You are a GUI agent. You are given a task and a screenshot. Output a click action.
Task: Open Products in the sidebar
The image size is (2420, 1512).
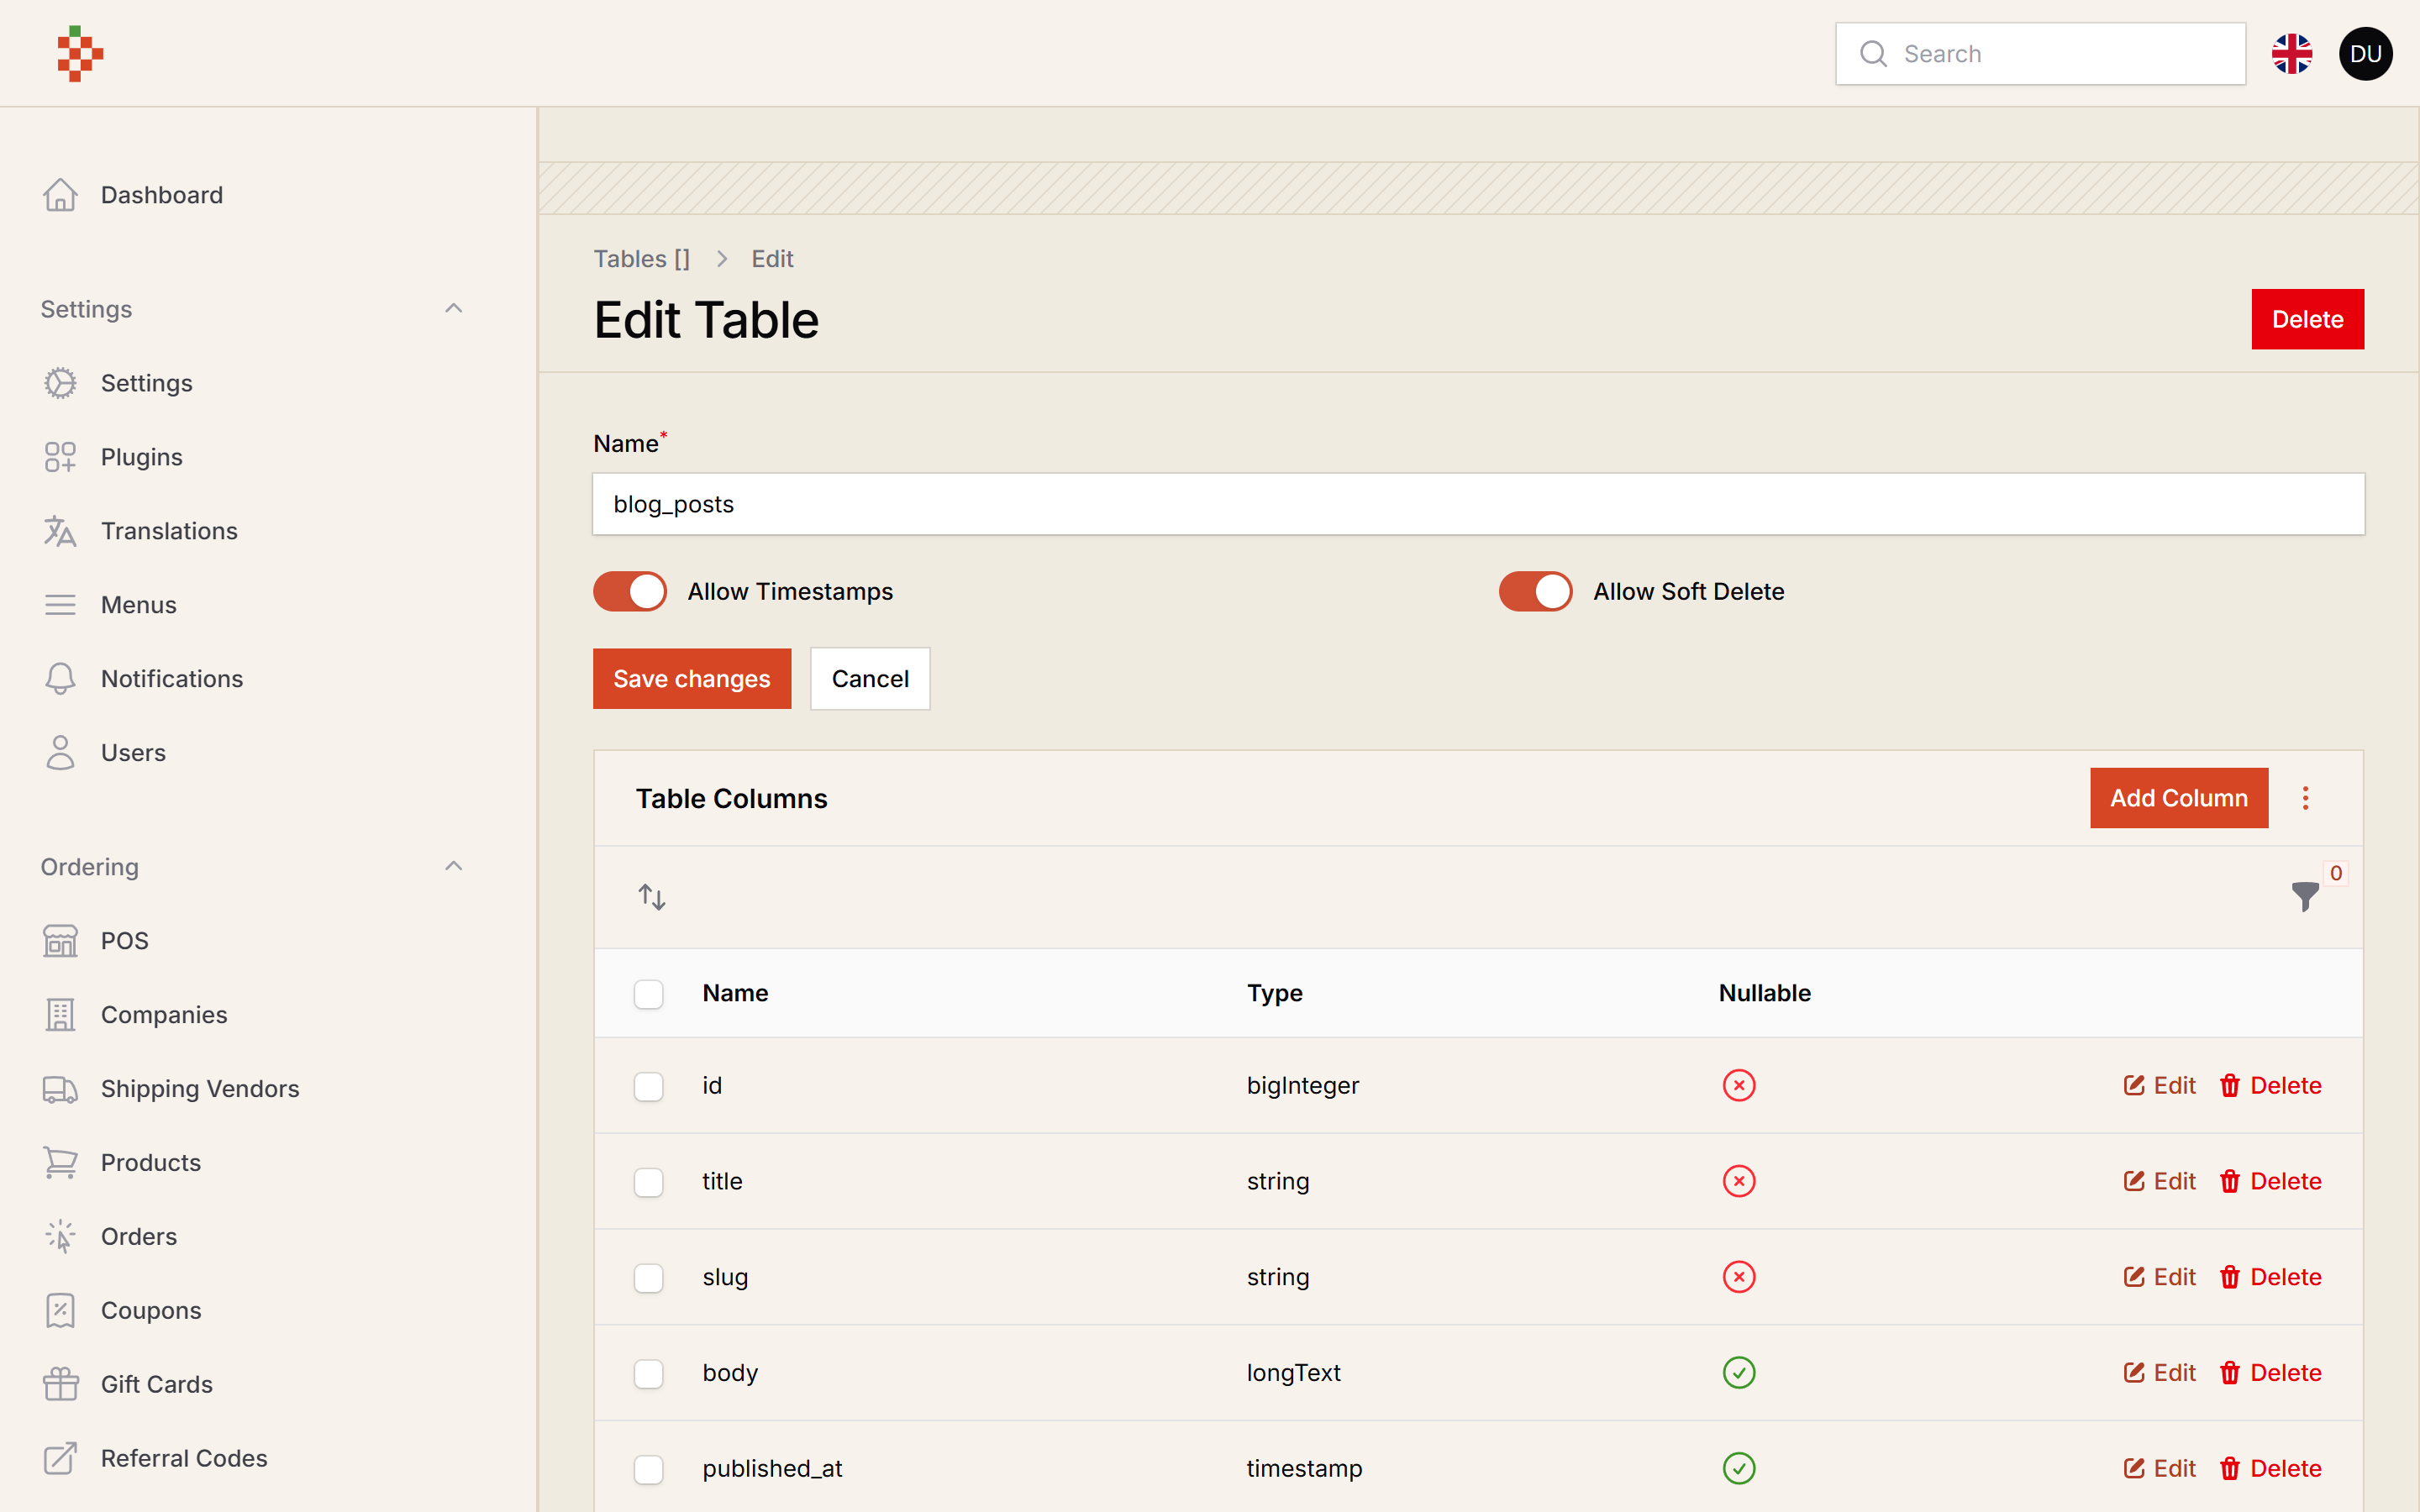(x=151, y=1163)
